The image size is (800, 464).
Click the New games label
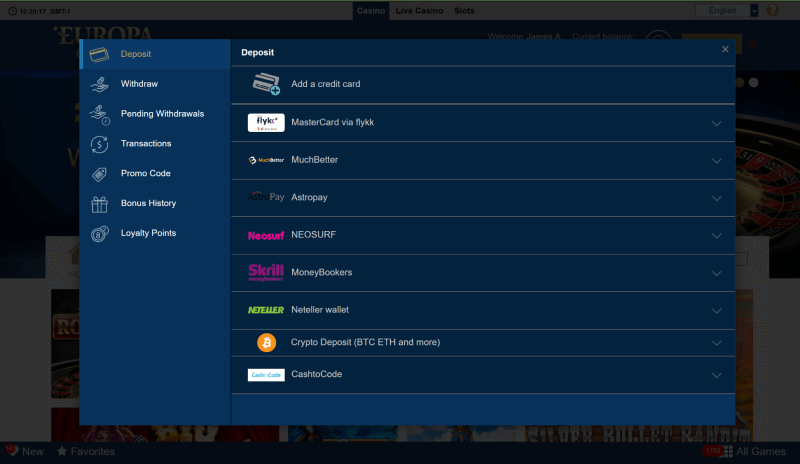tap(33, 451)
